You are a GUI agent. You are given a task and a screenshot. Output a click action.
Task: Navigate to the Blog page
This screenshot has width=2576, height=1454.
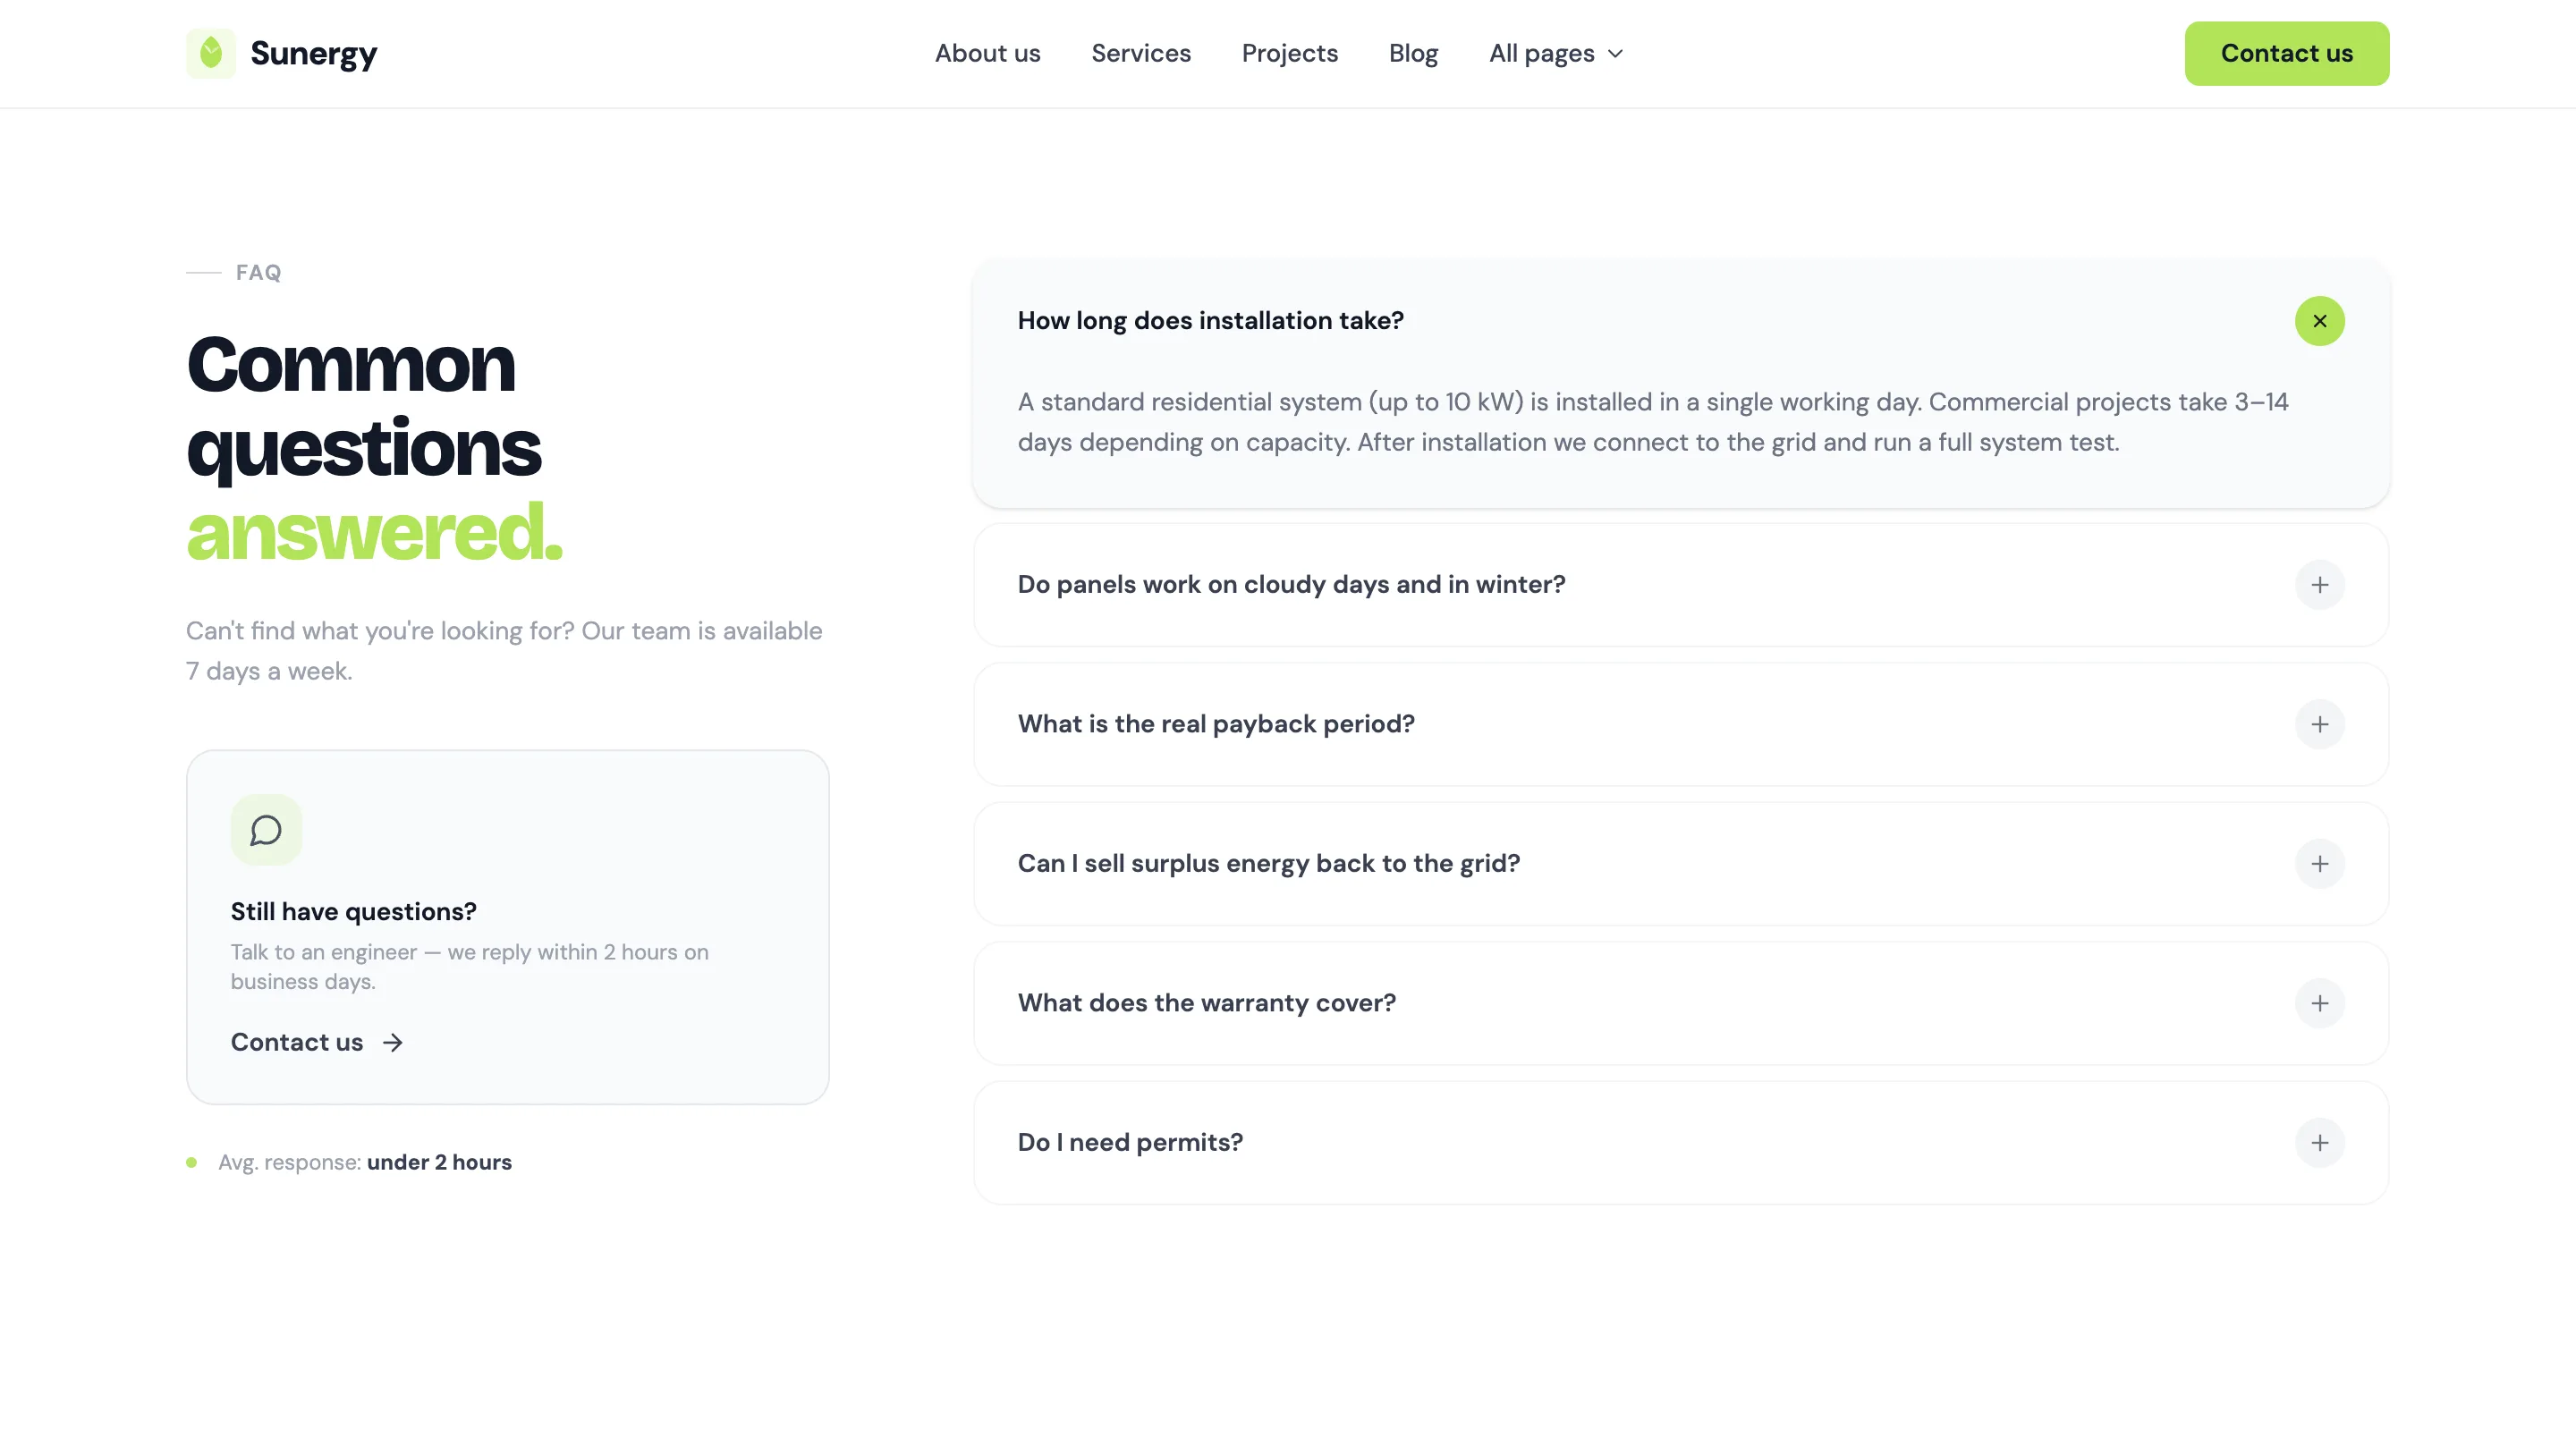(x=1413, y=53)
